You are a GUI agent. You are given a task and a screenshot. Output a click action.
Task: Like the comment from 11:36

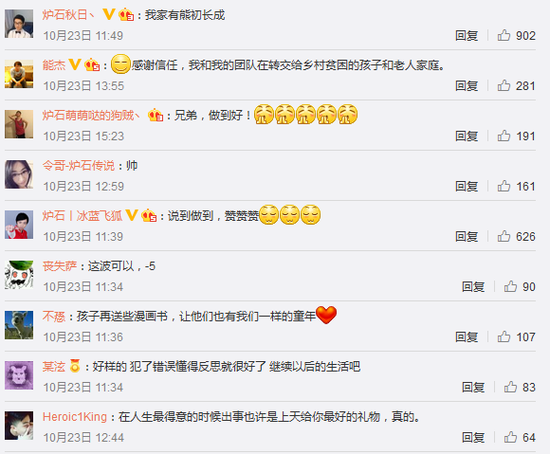pos(504,336)
